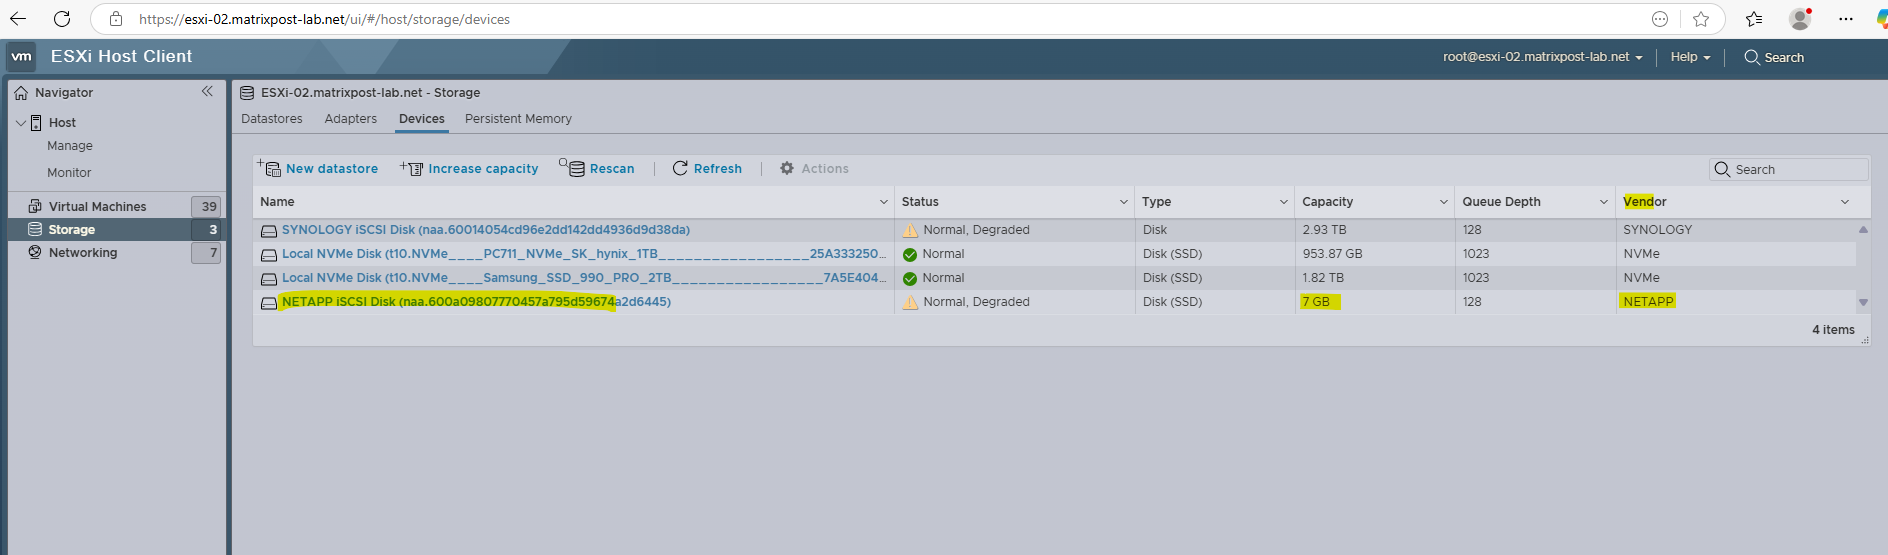Screen dimensions: 1888x555
Task: Open the SYNOLOGY iSCSI Disk link
Action: click(x=486, y=230)
